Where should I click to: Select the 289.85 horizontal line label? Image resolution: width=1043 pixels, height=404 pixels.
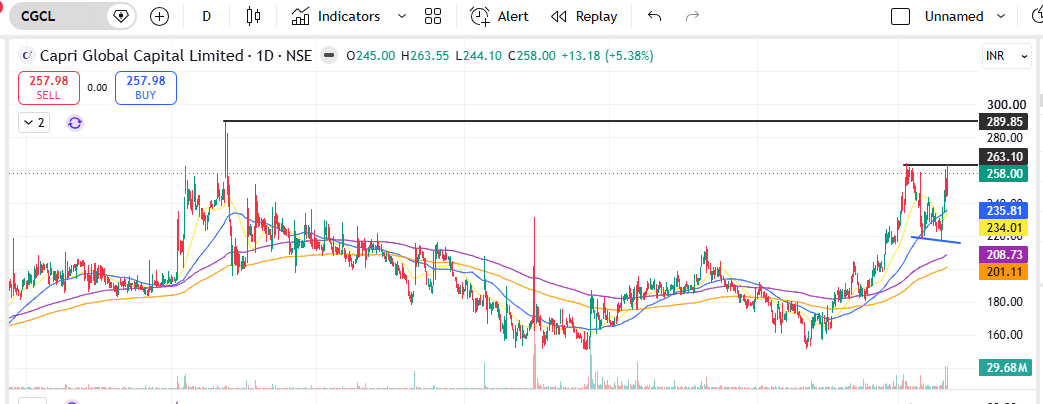(1003, 122)
